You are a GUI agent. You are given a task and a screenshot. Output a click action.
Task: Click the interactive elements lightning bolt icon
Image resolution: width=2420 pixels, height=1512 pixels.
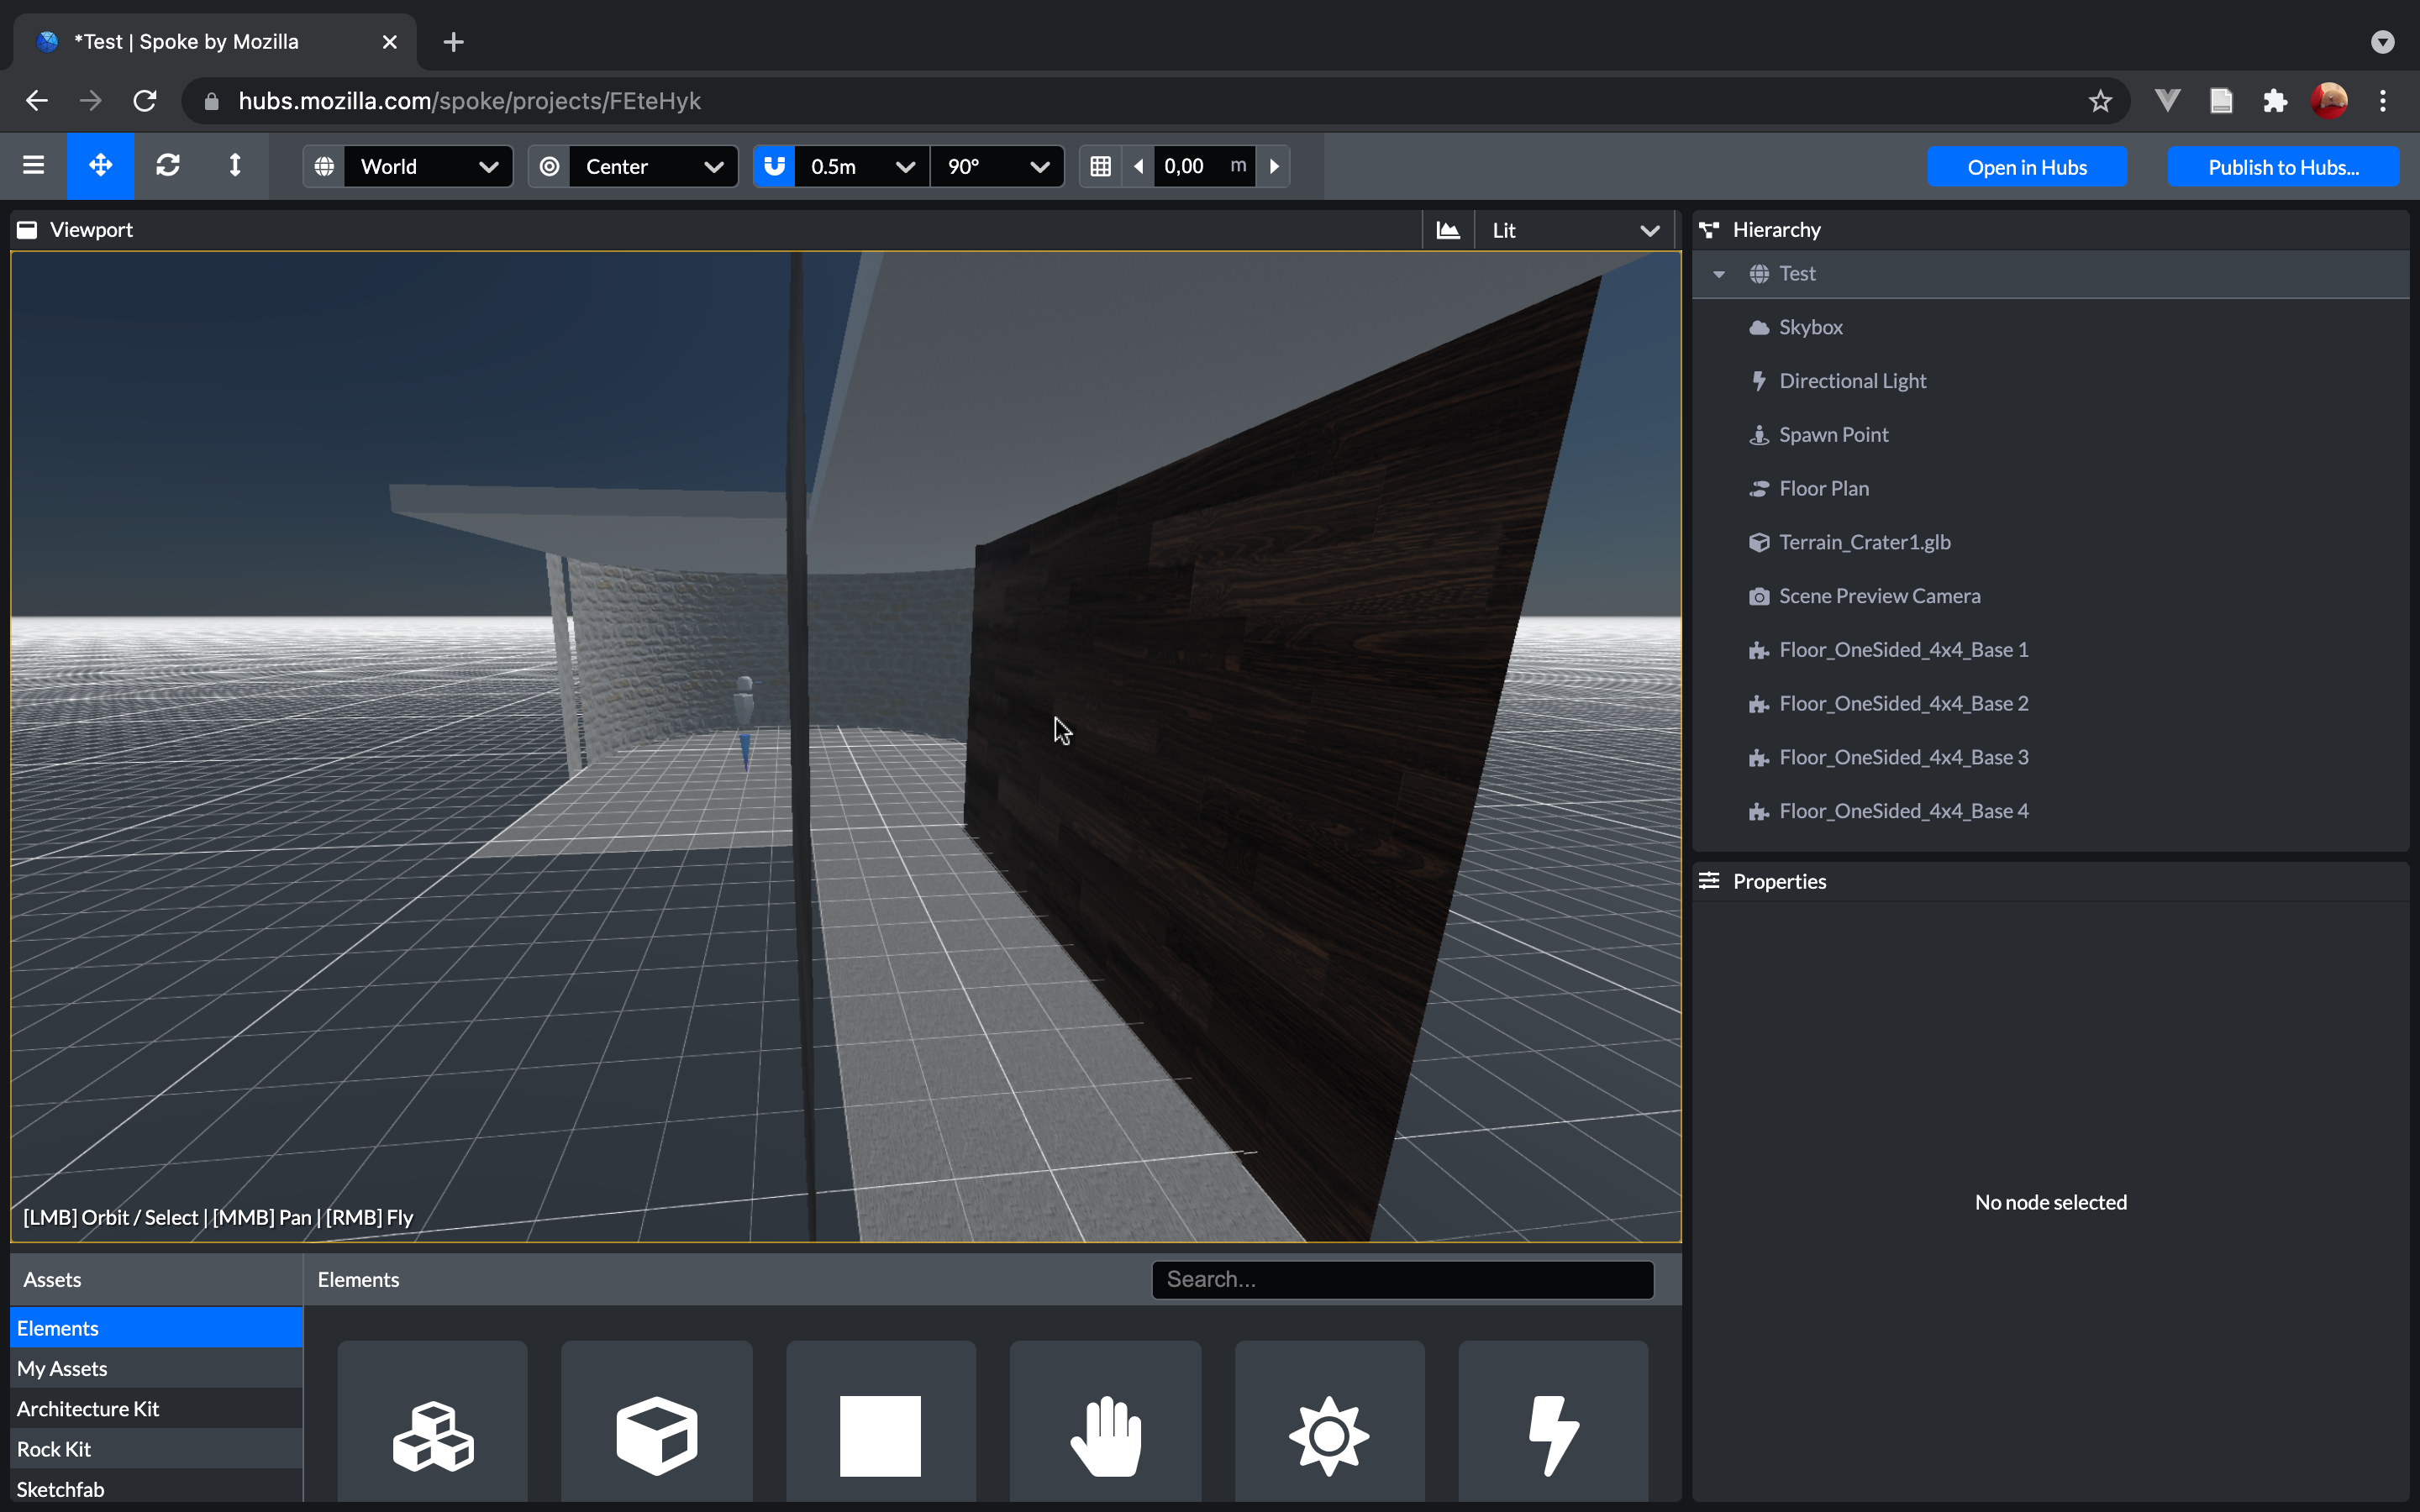pyautogui.click(x=1552, y=1436)
